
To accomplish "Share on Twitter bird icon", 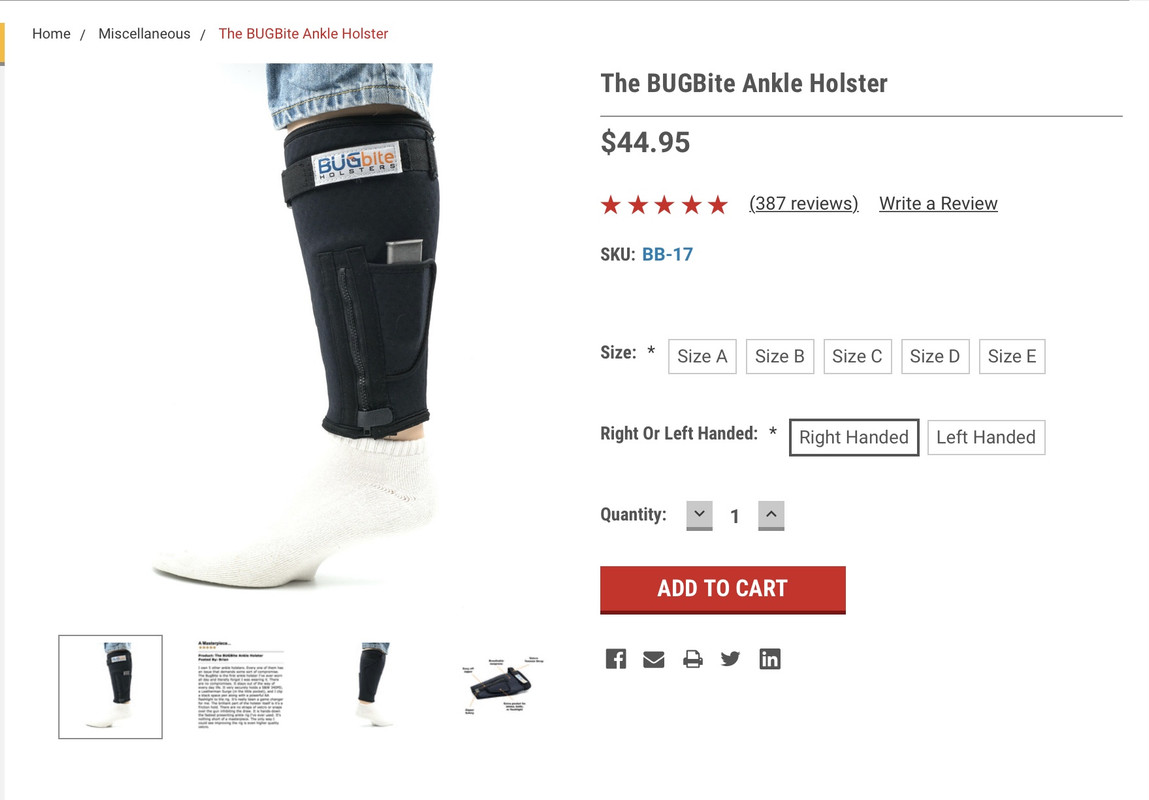I will point(730,659).
